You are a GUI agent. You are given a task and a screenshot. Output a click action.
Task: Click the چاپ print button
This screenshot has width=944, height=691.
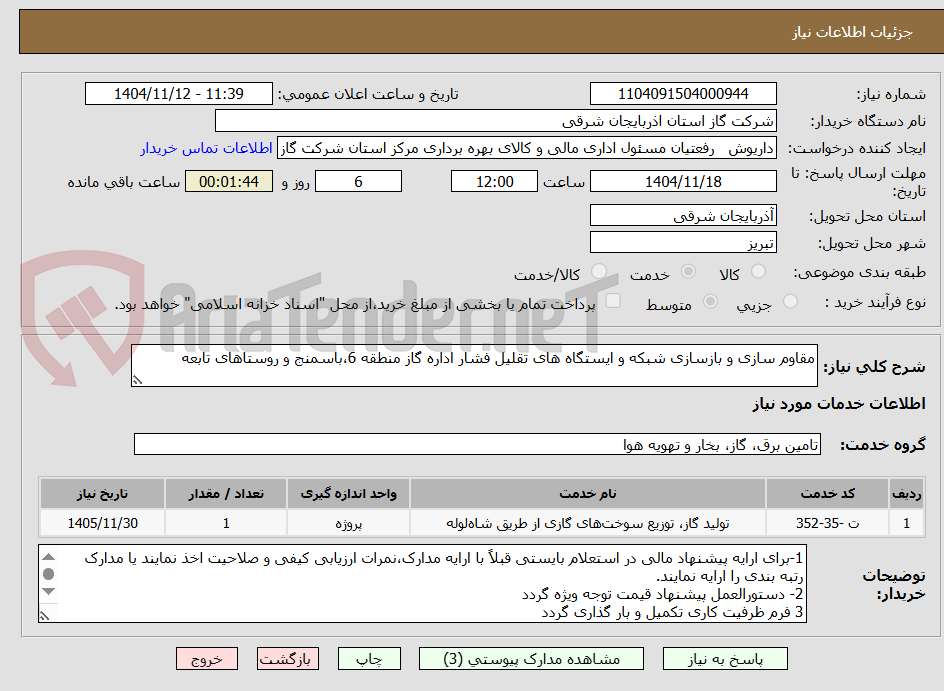369,659
